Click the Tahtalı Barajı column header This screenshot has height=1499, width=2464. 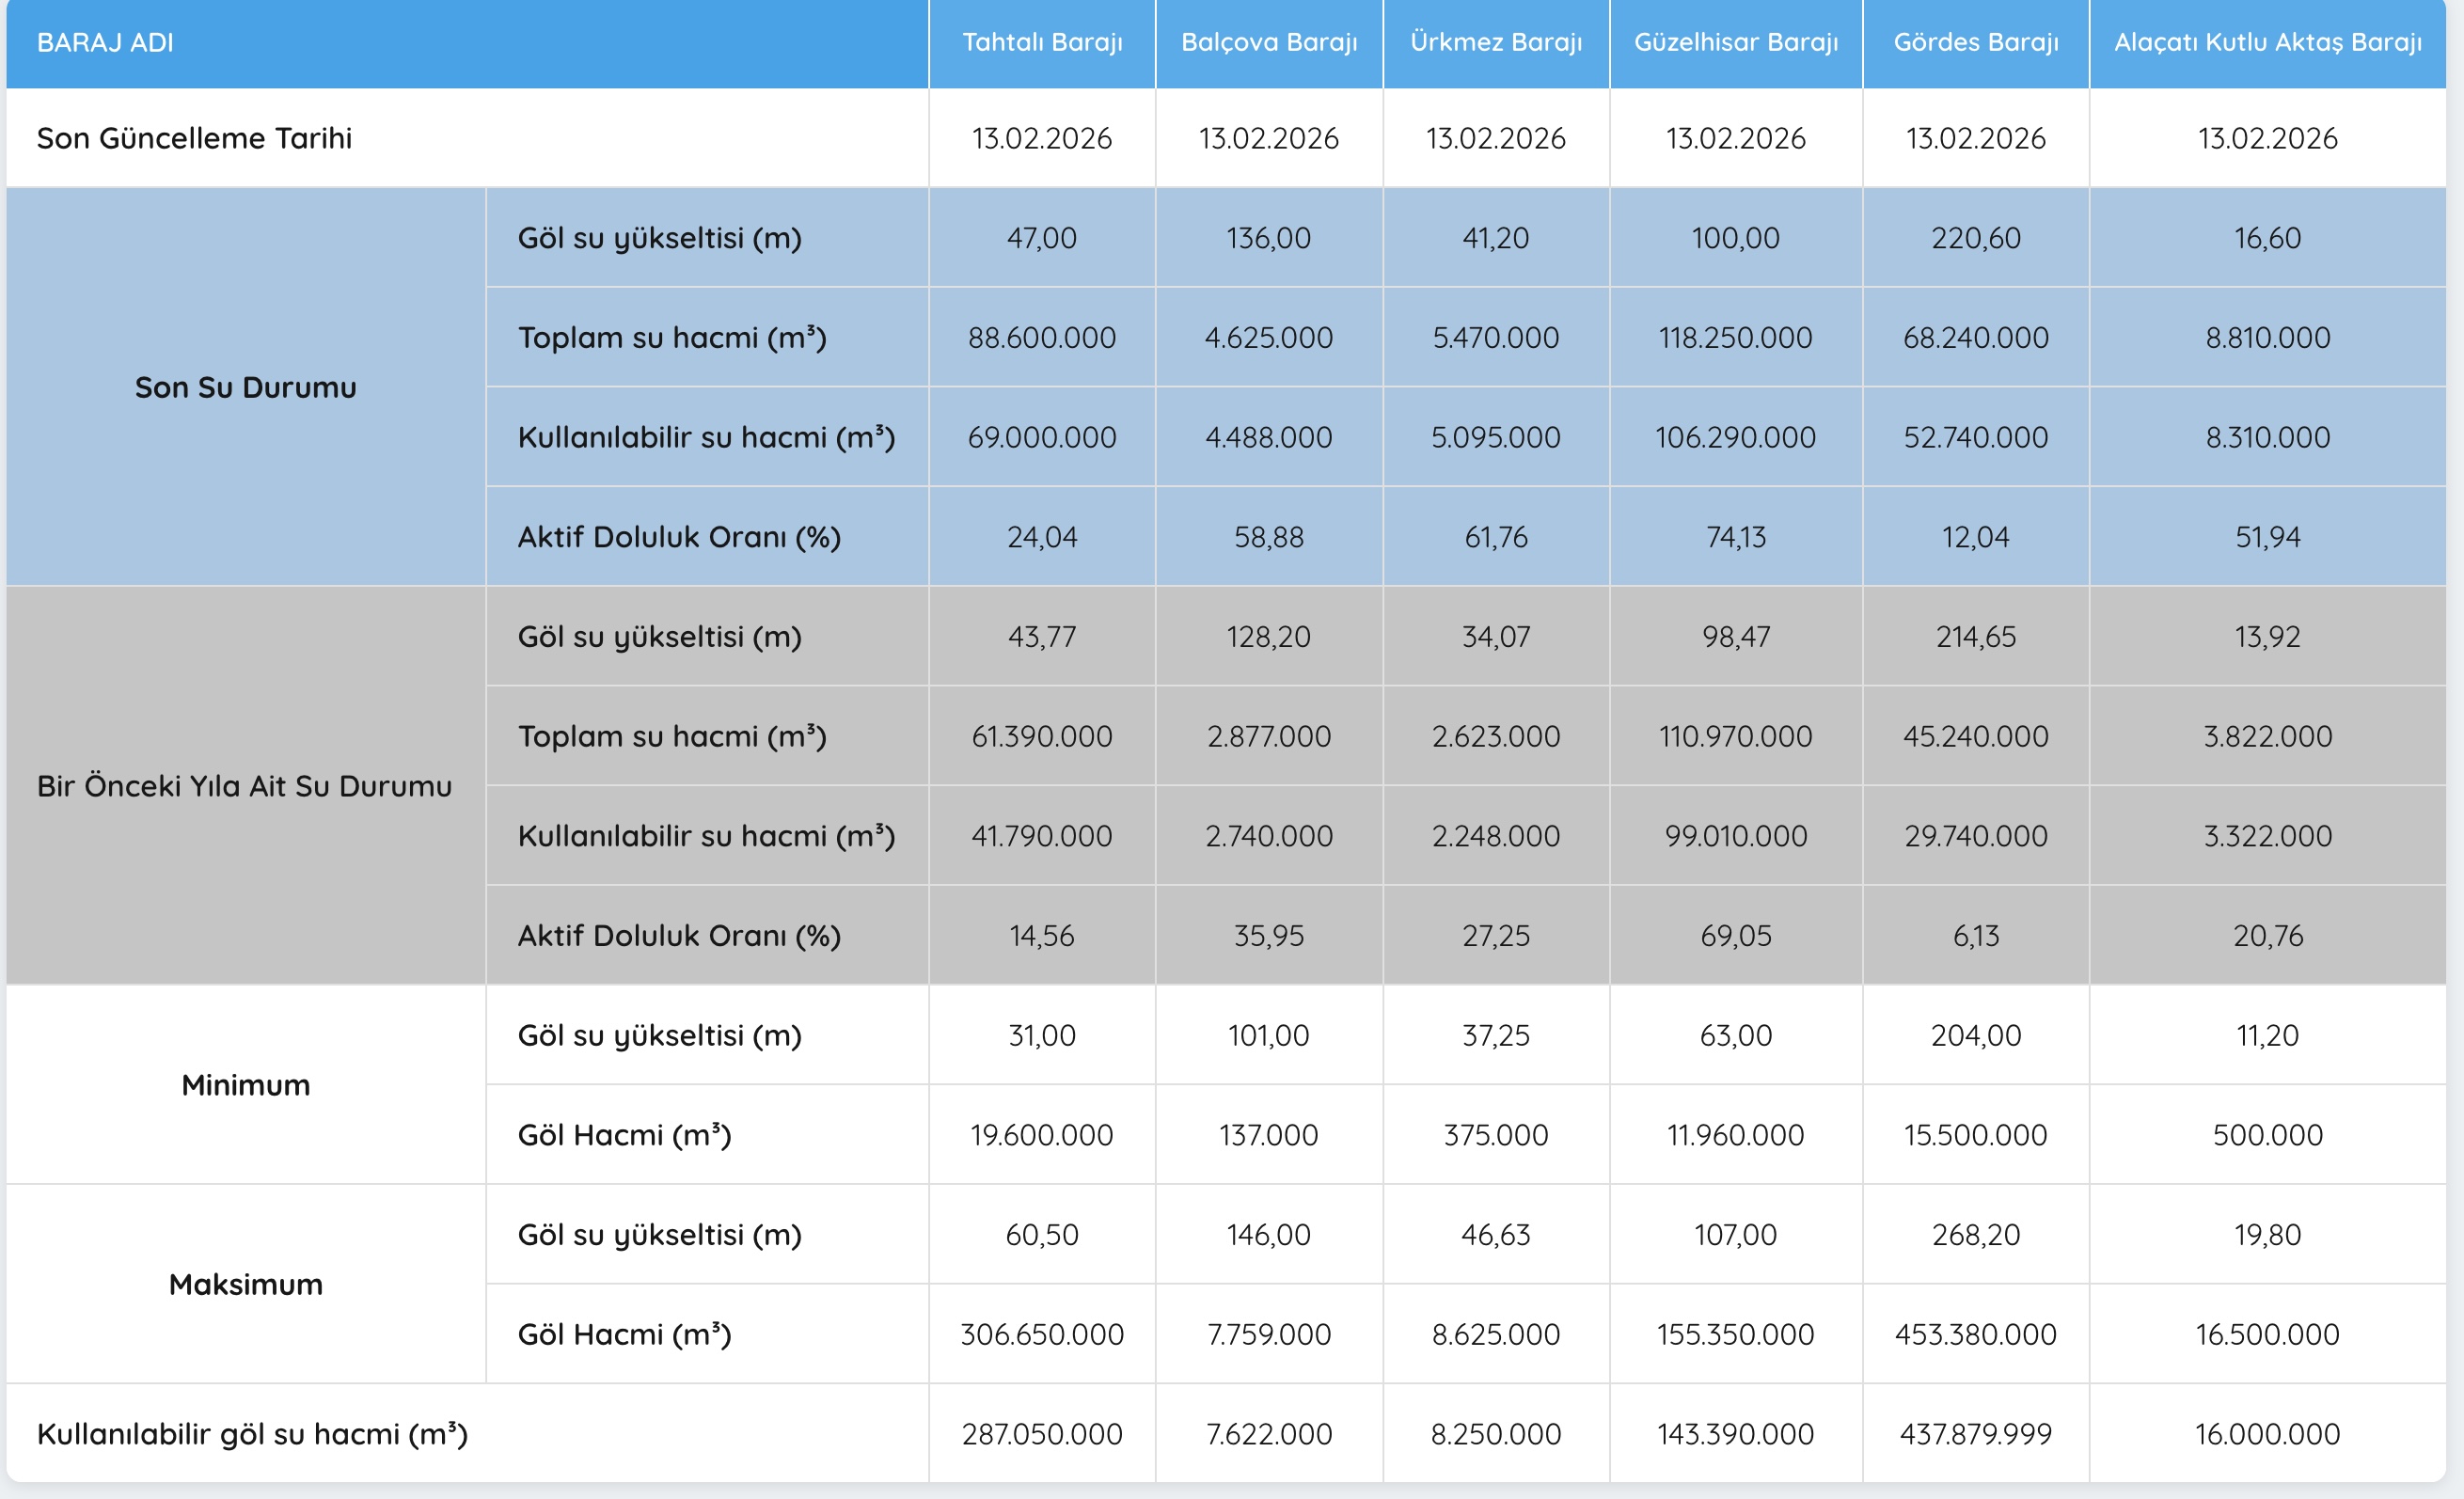pyautogui.click(x=1041, y=42)
